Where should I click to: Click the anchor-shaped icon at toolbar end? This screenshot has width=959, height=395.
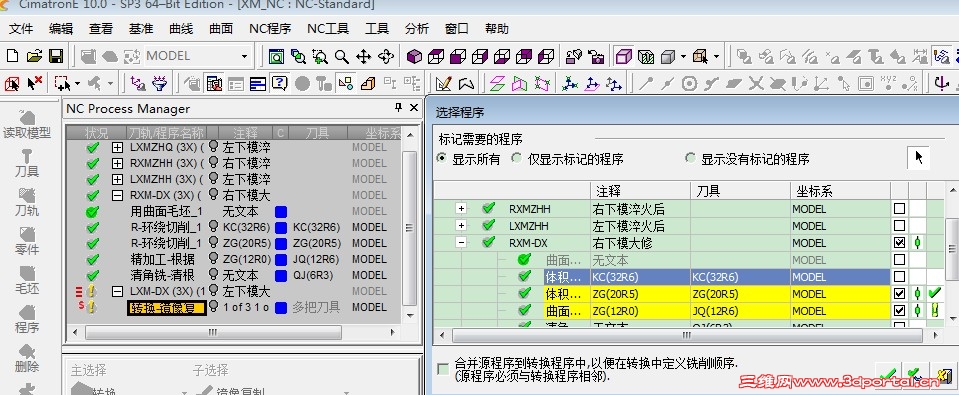tap(942, 83)
